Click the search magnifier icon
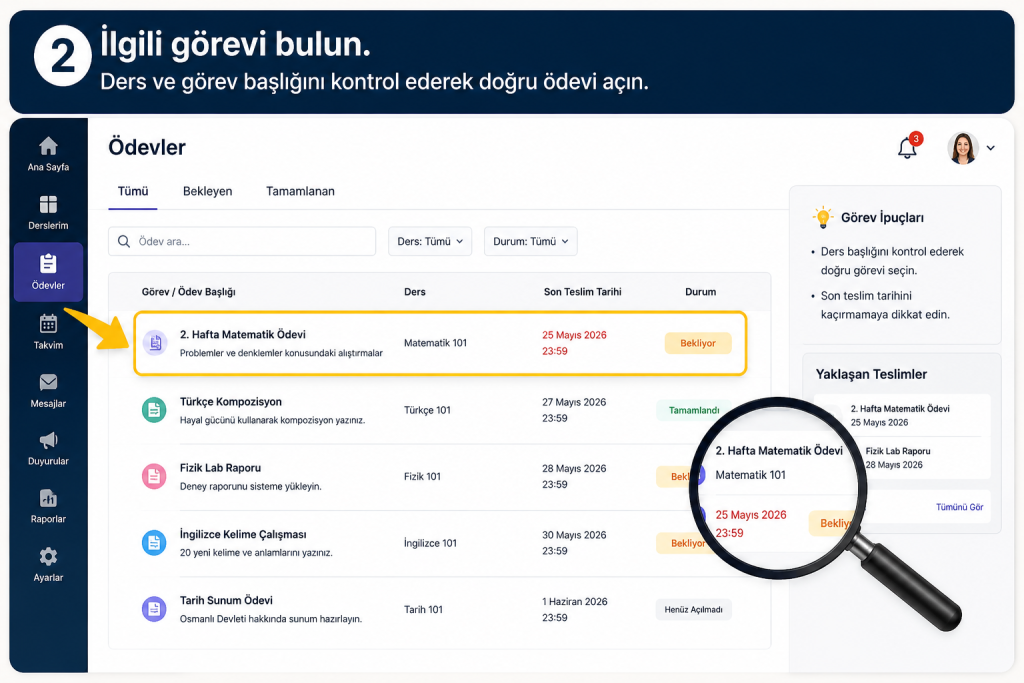The width and height of the screenshot is (1024, 683). point(123,242)
